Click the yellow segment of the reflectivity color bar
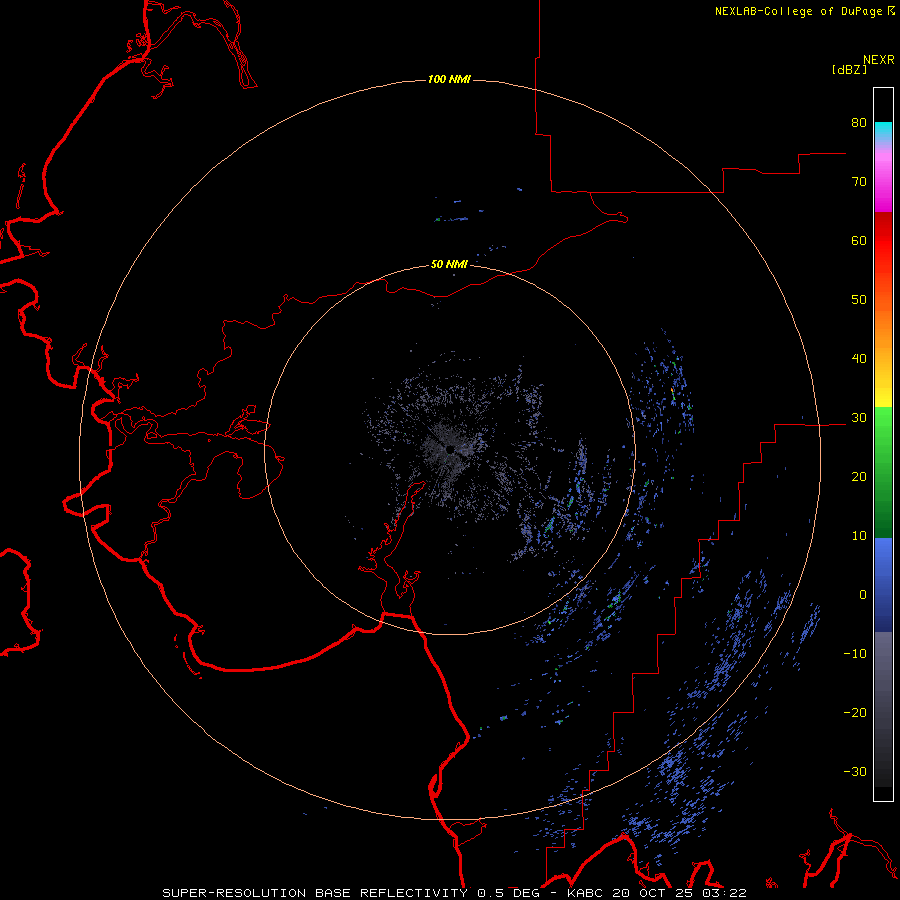Image resolution: width=900 pixels, height=900 pixels. click(x=883, y=396)
